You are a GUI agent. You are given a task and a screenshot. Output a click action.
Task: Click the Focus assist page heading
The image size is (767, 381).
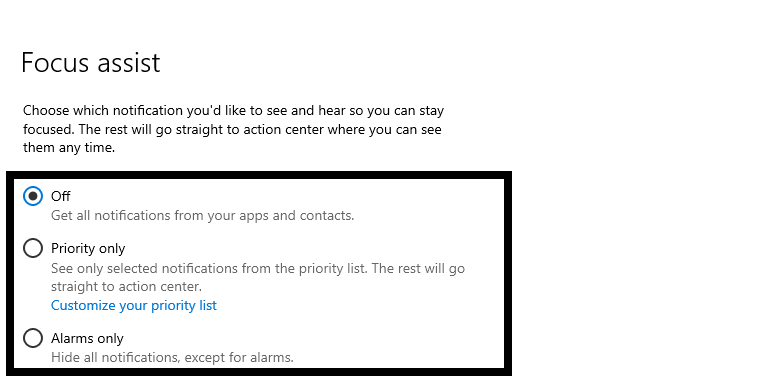[x=90, y=63]
